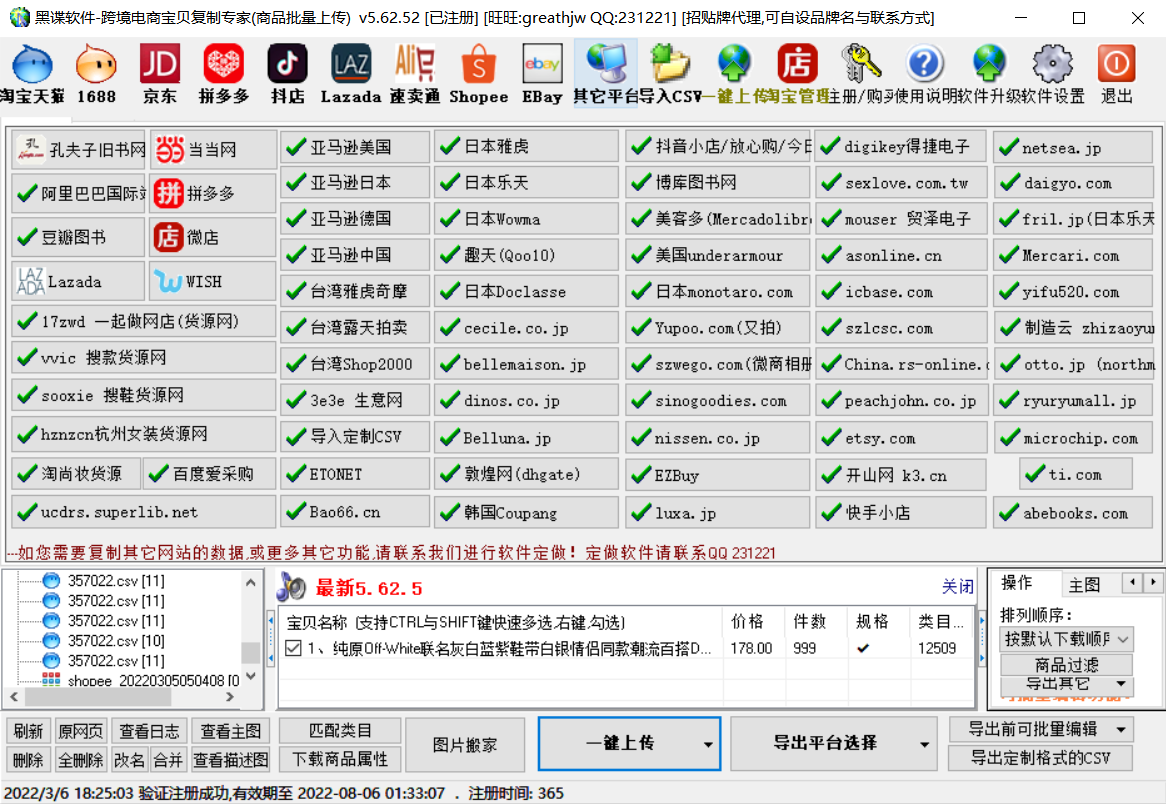This screenshot has height=804, width=1166.
Task: Expand the 导出其它 dropdown
Action: coord(1066,684)
